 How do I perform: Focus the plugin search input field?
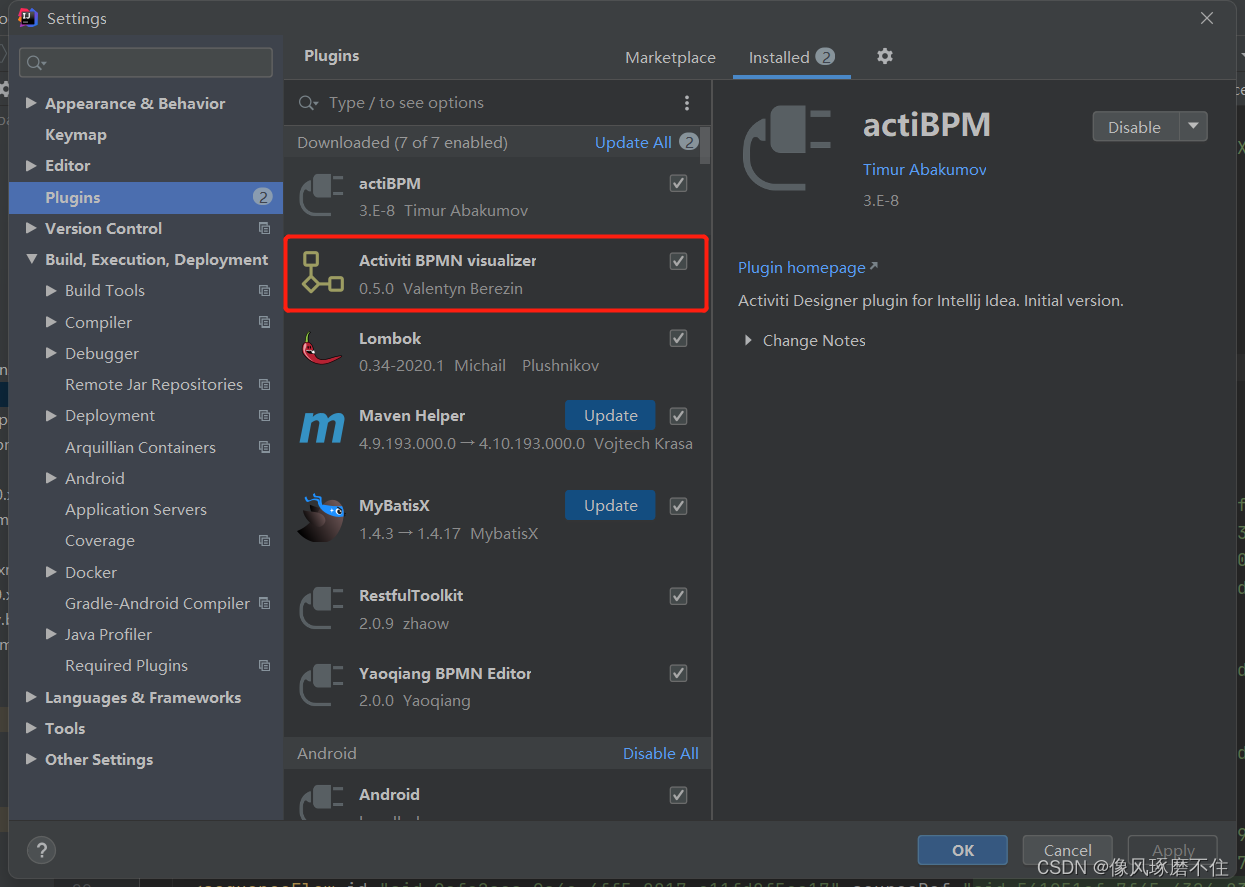click(x=500, y=103)
